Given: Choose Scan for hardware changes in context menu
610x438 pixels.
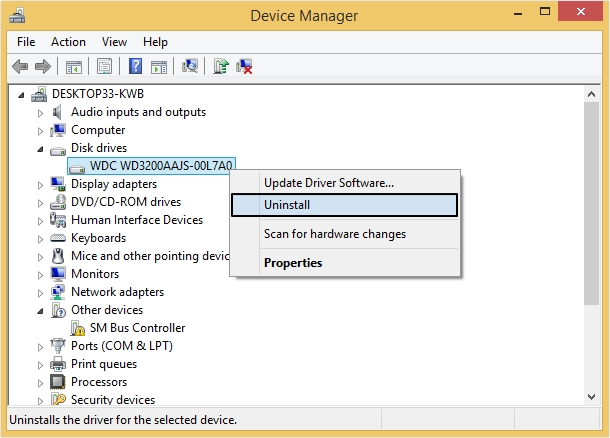Looking at the screenshot, I should tap(344, 234).
